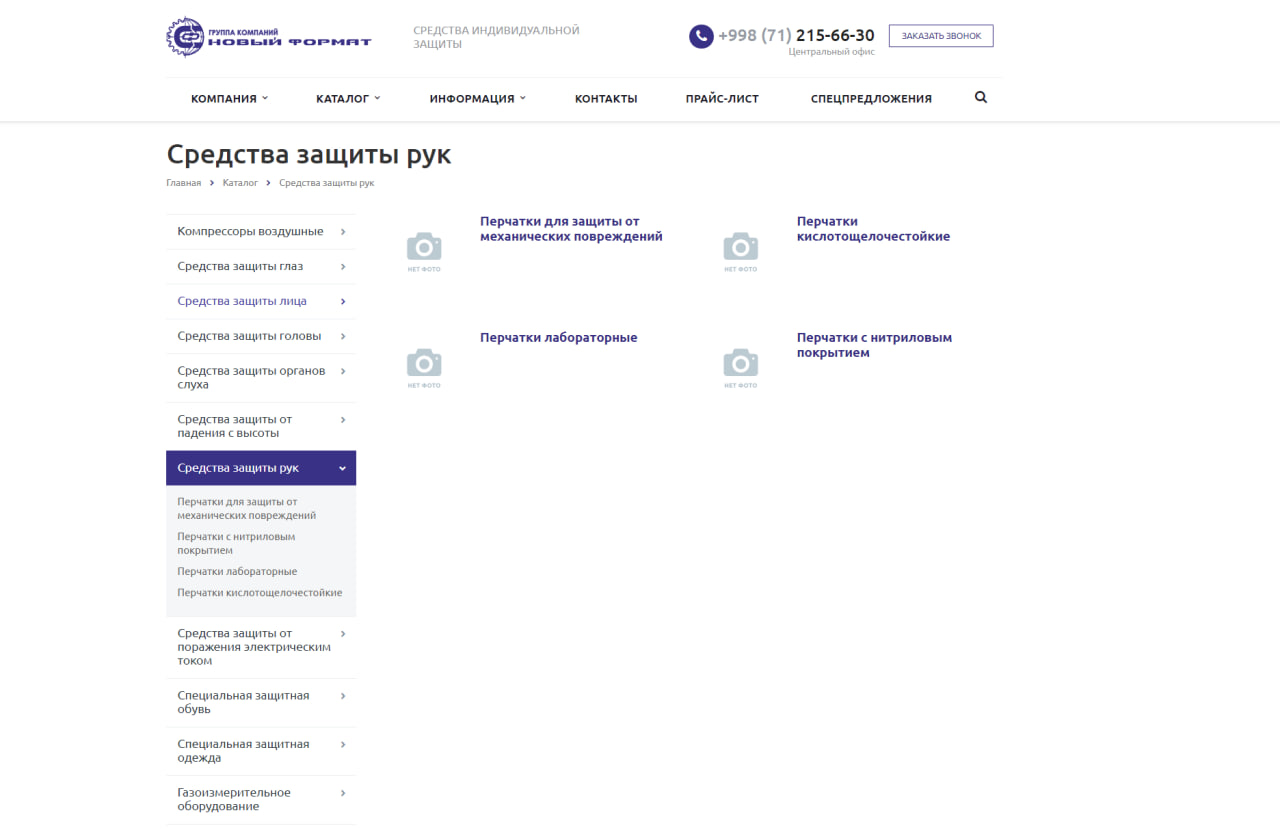Expand arrow beside Средства защиты от поражения электрическим током

click(343, 633)
